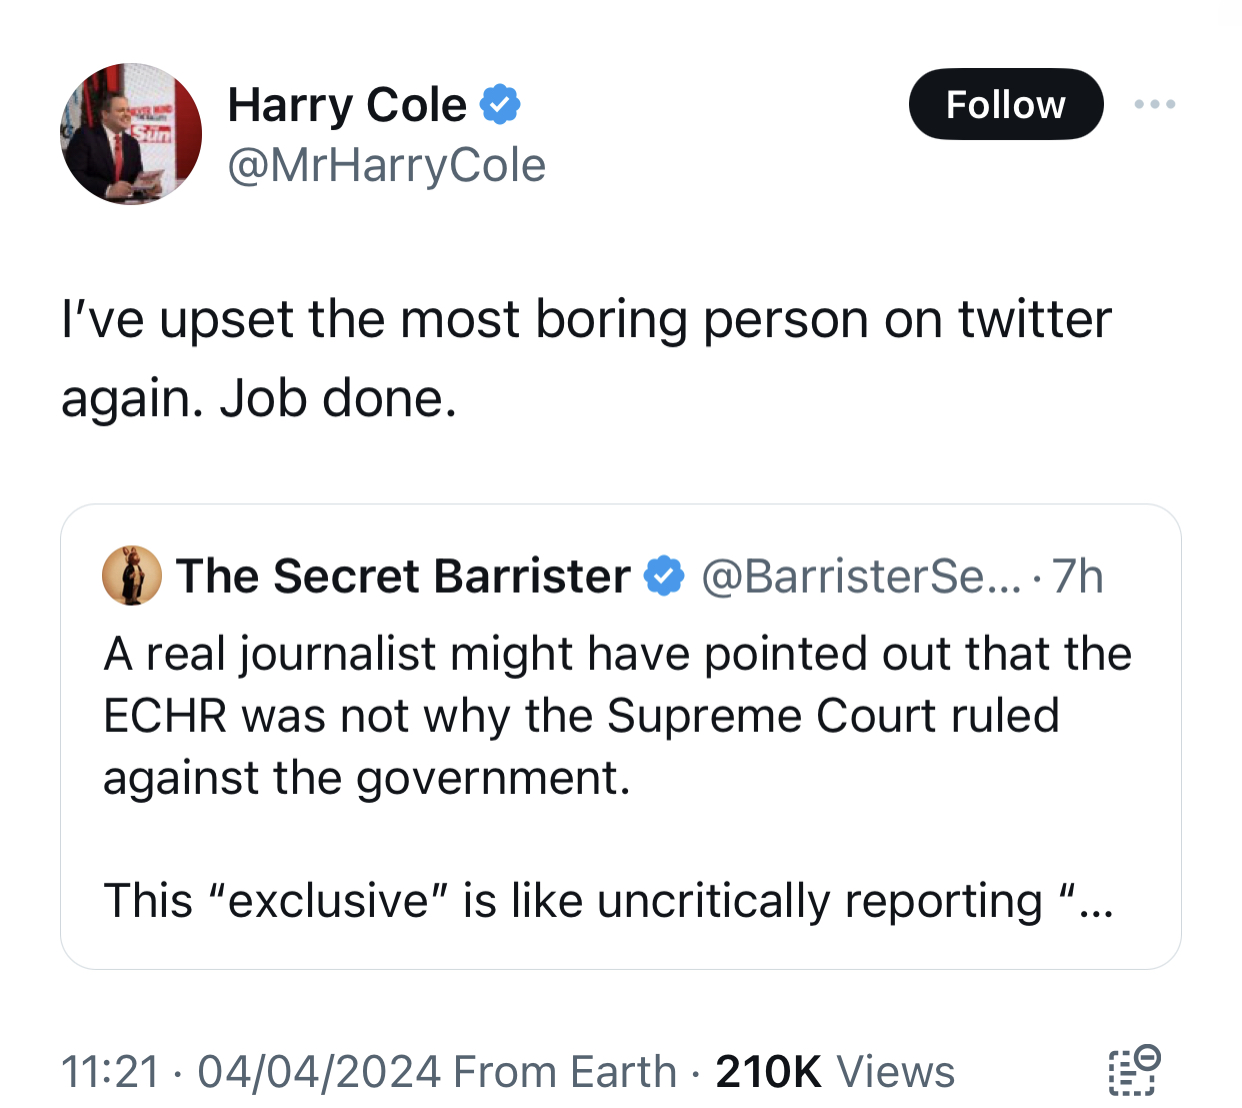Click the blue verified badge beside Harry Cole
This screenshot has width=1242, height=1108.
point(500,105)
